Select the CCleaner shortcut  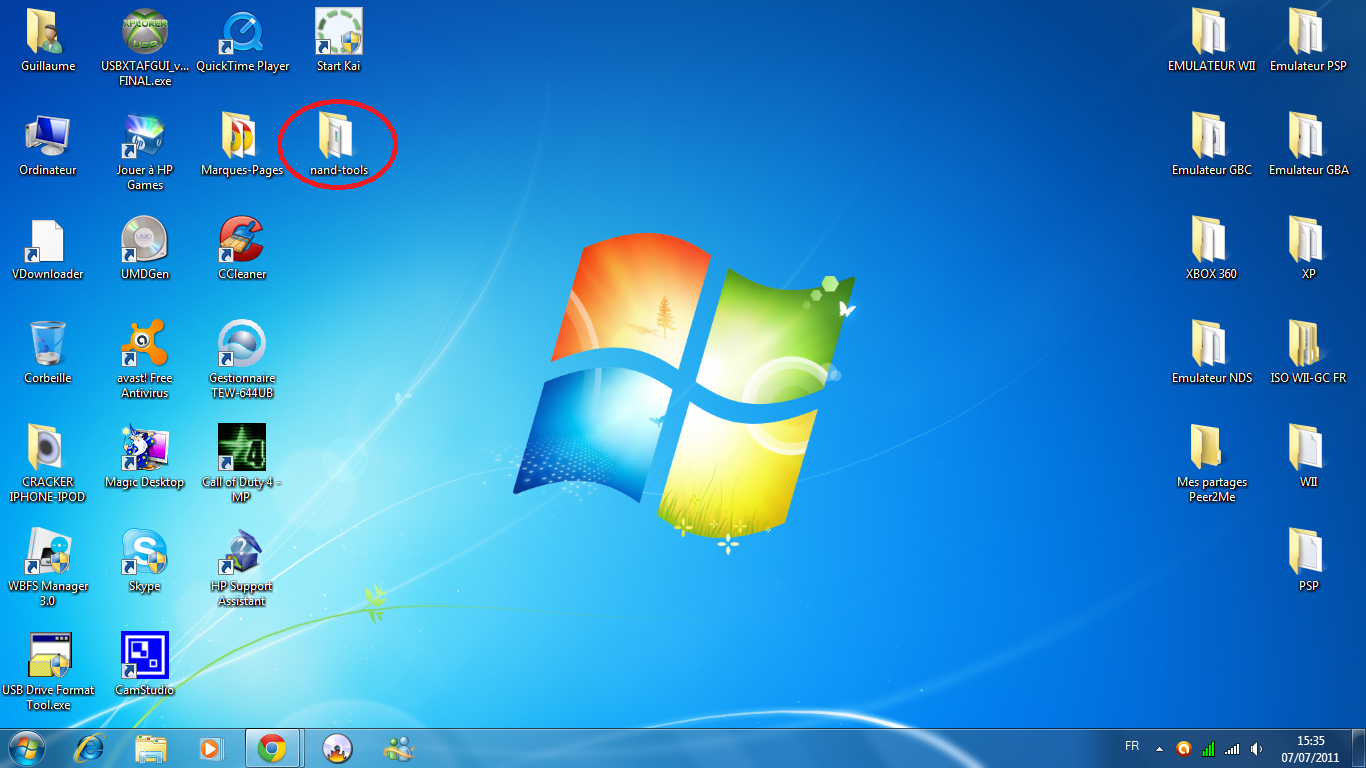(x=242, y=249)
